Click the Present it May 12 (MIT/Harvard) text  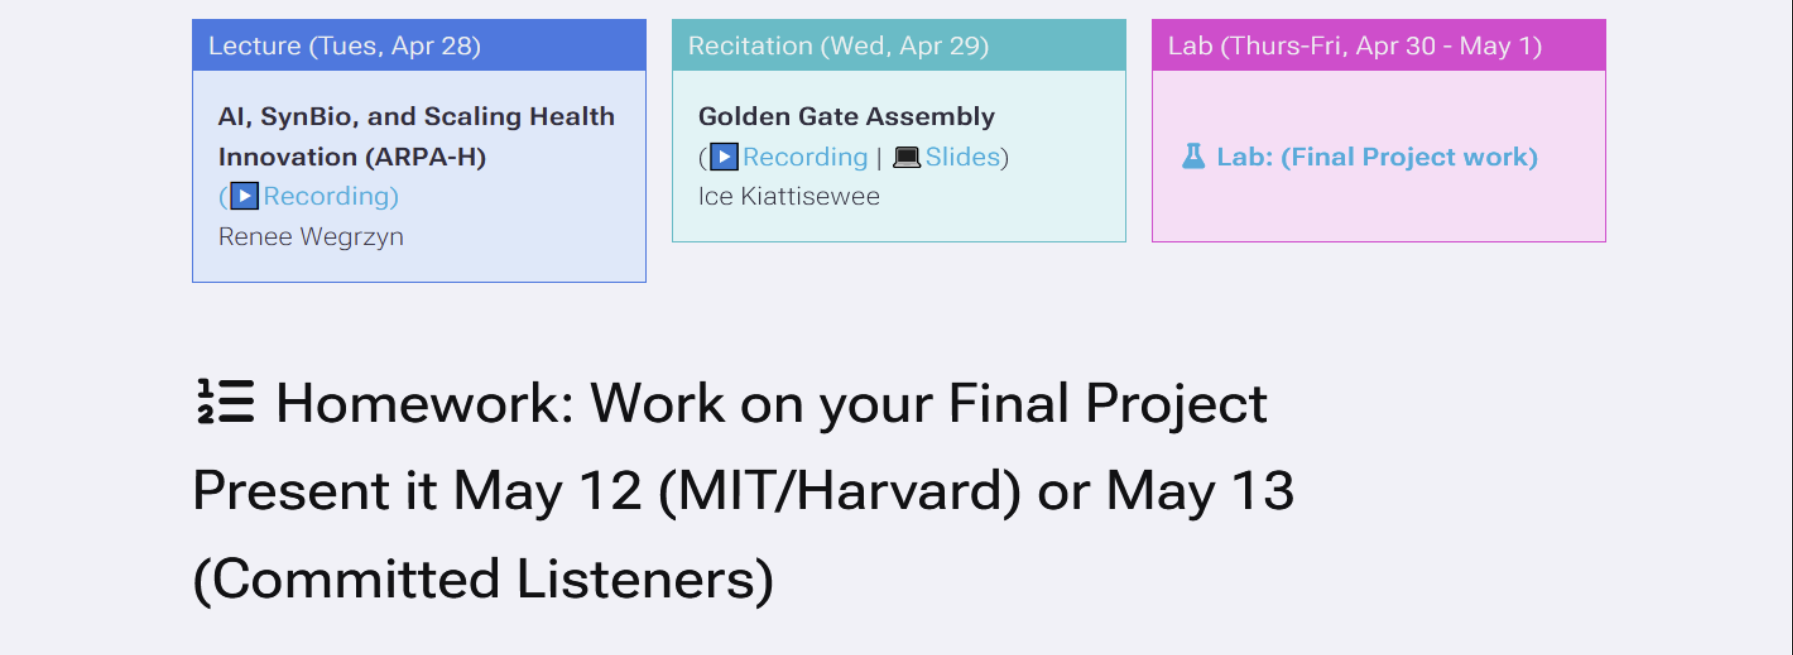607,491
